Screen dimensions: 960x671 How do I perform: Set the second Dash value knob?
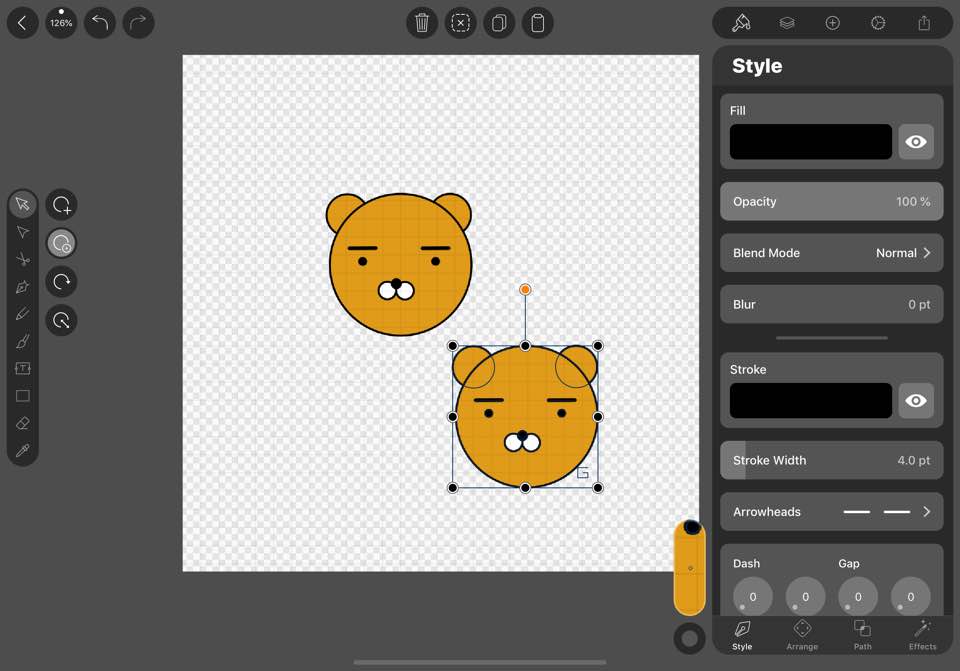pos(805,596)
